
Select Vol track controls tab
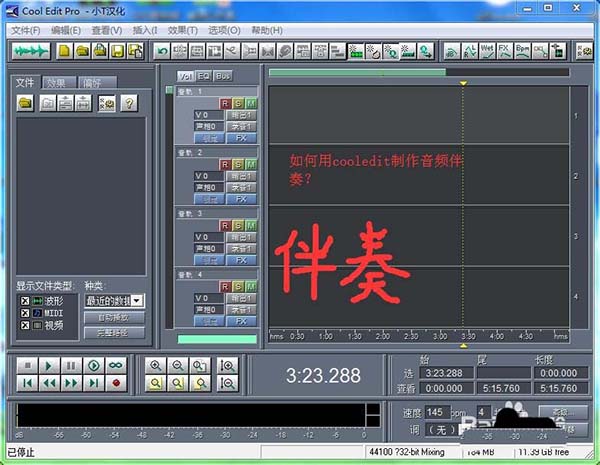pos(186,76)
